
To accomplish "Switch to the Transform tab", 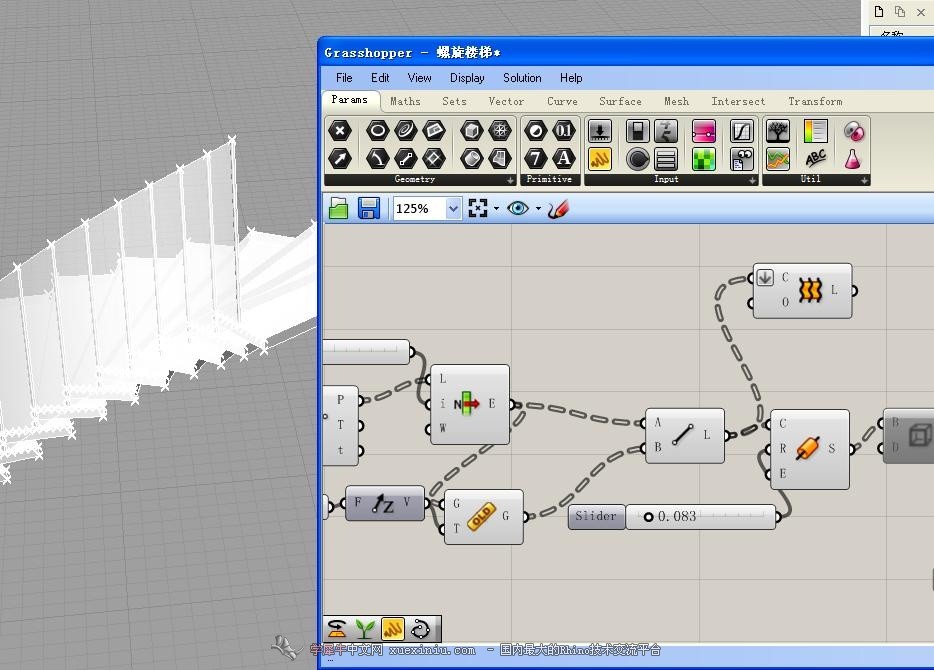I will pyautogui.click(x=815, y=101).
